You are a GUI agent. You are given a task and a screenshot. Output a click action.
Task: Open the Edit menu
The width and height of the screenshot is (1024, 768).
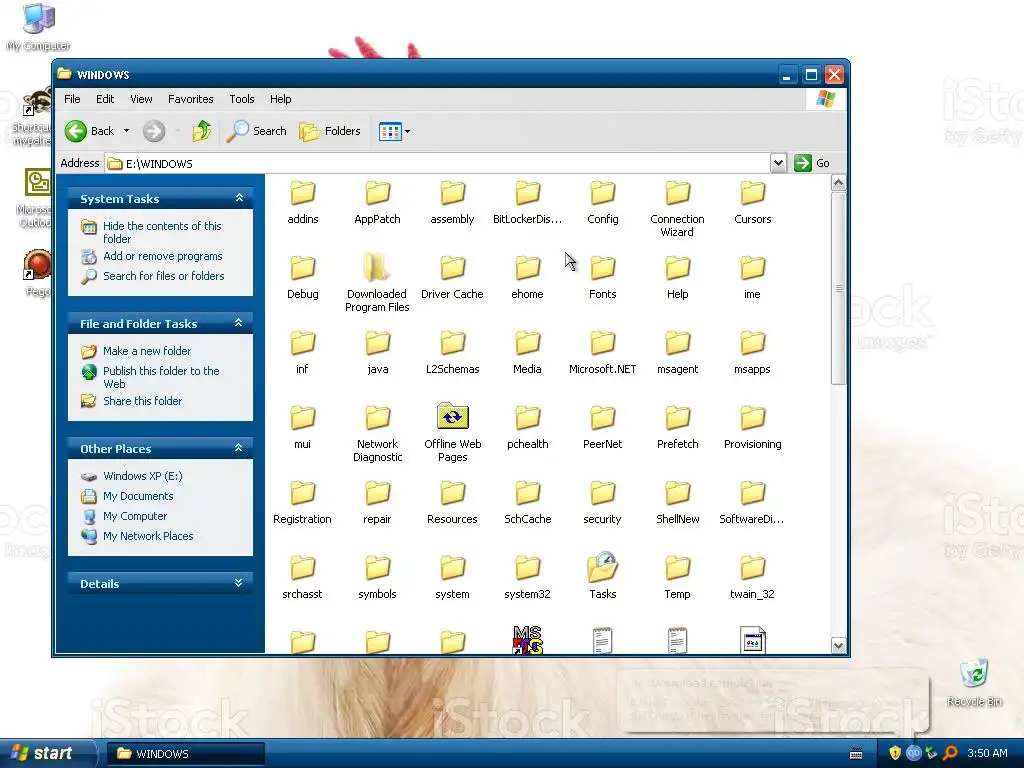(x=104, y=99)
